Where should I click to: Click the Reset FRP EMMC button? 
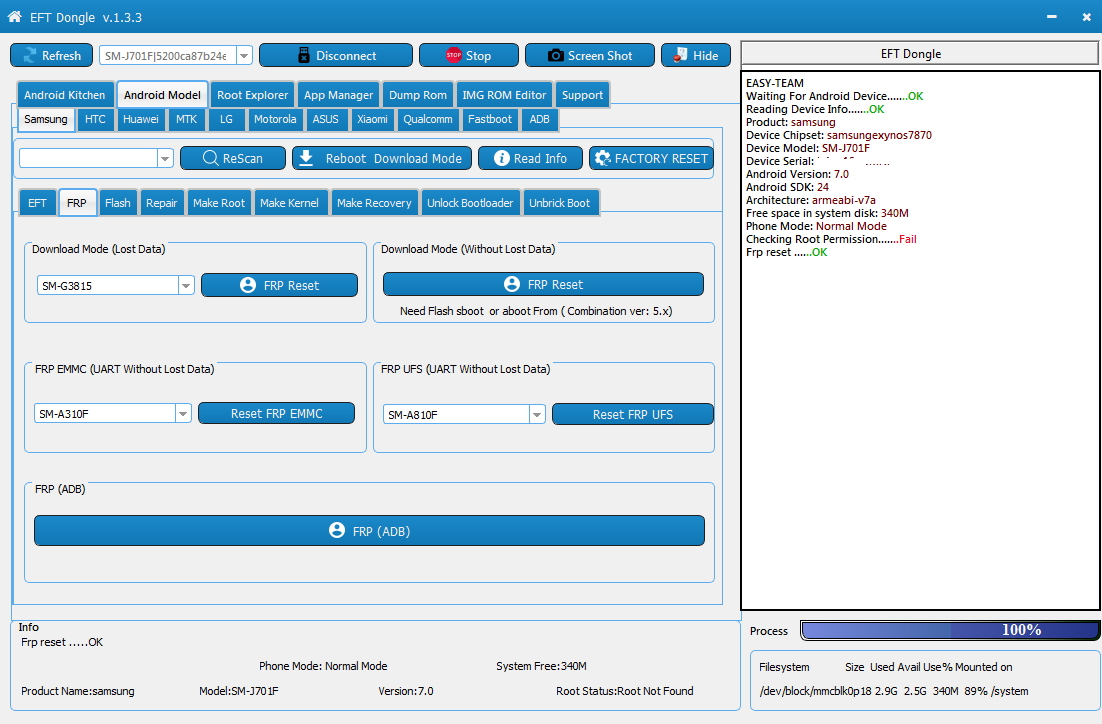pyautogui.click(x=276, y=413)
